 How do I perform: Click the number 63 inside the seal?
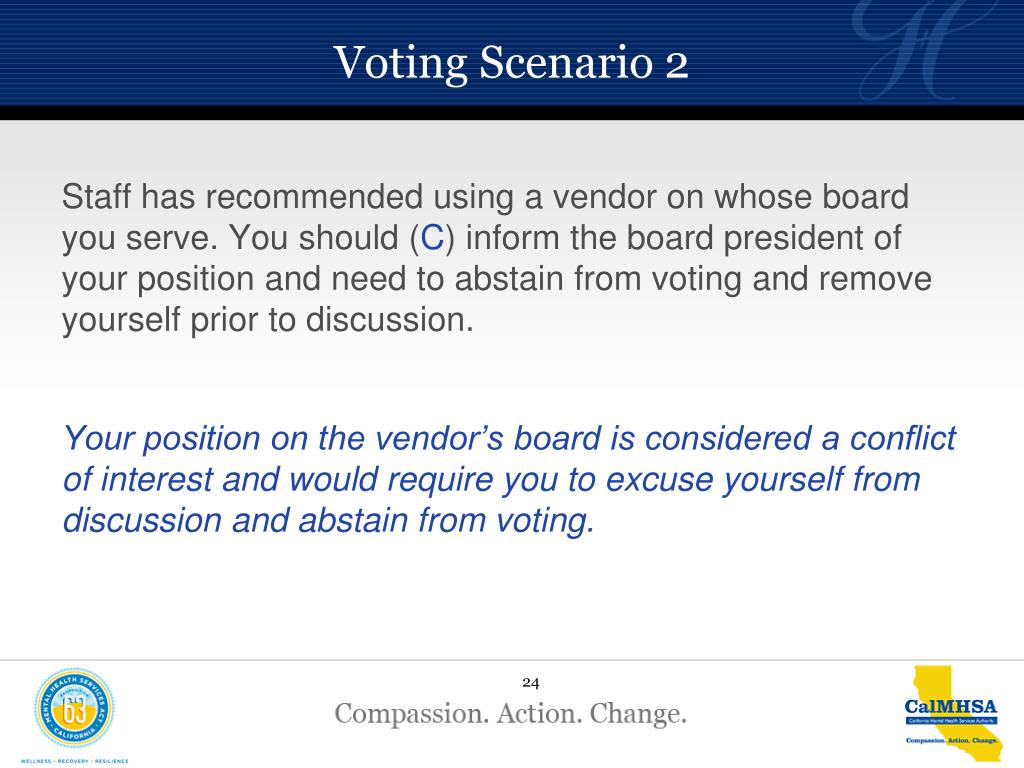click(x=74, y=712)
